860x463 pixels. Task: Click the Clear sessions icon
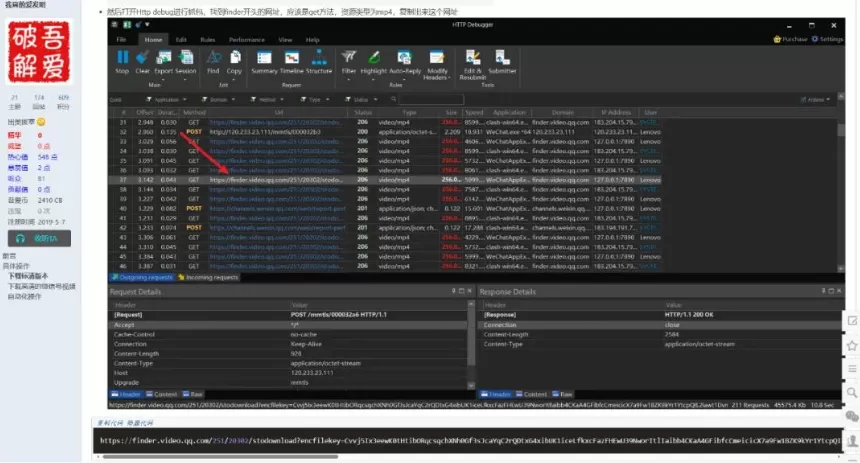point(142,58)
